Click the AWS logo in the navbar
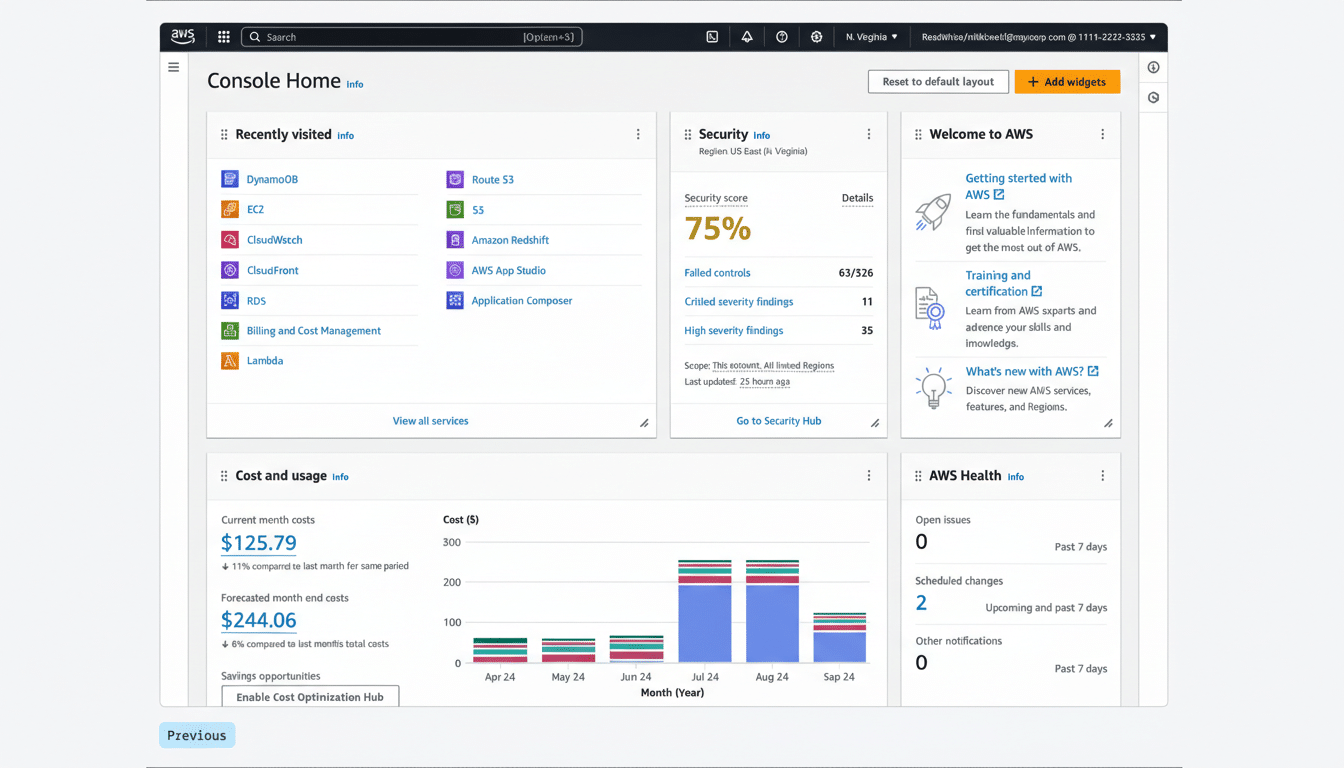Viewport: 1344px width, 768px height. 182,36
